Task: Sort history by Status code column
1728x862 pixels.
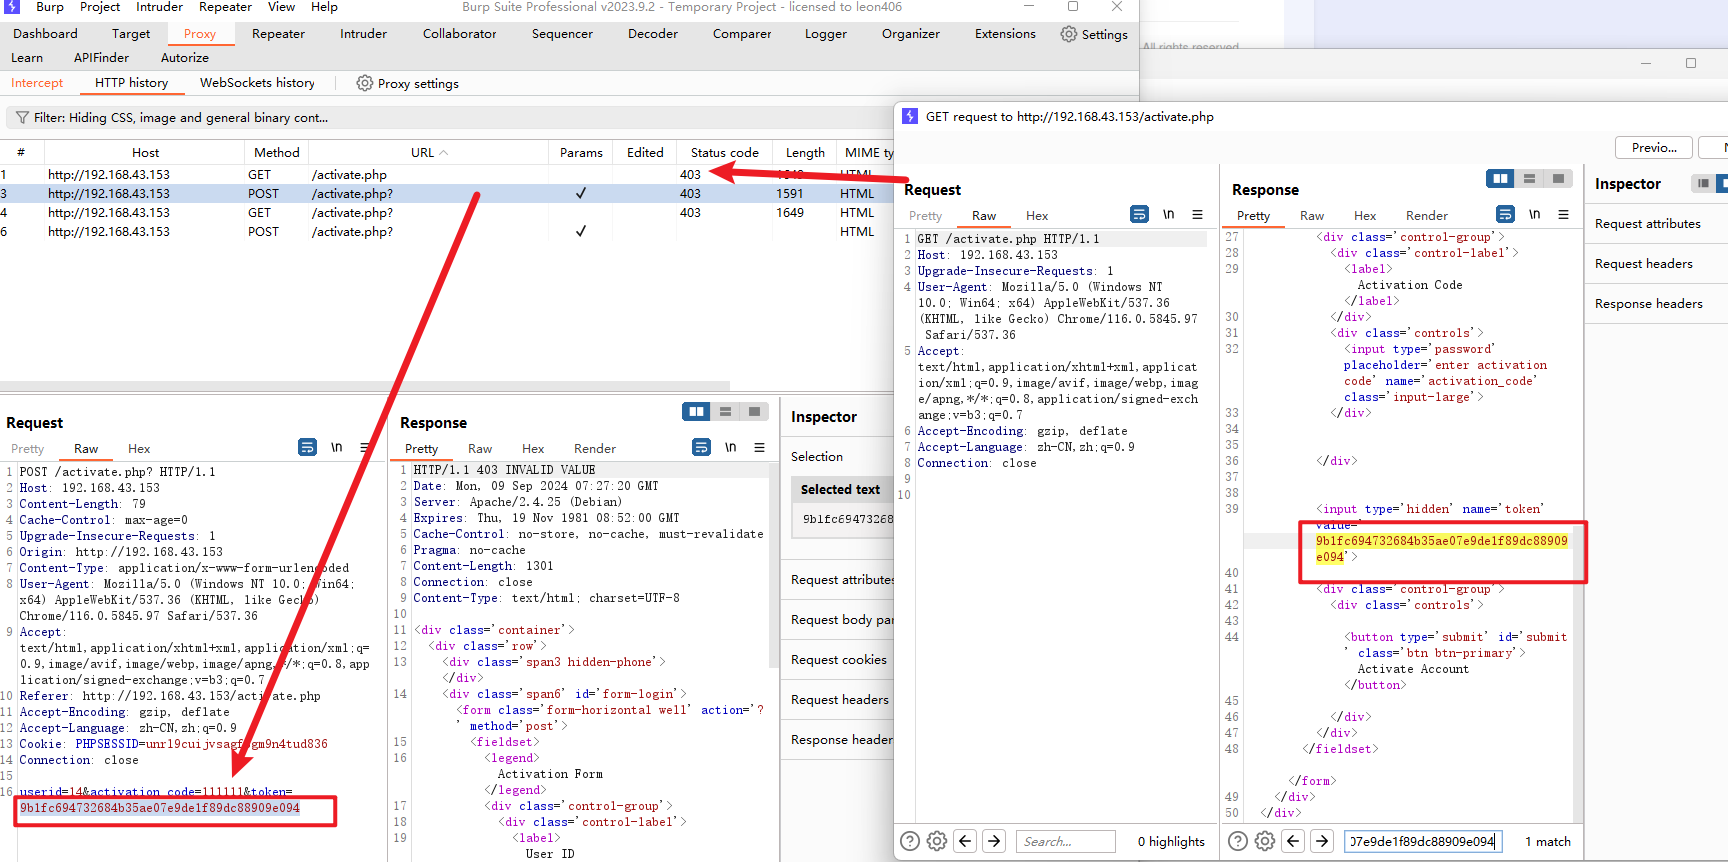Action: 724,153
